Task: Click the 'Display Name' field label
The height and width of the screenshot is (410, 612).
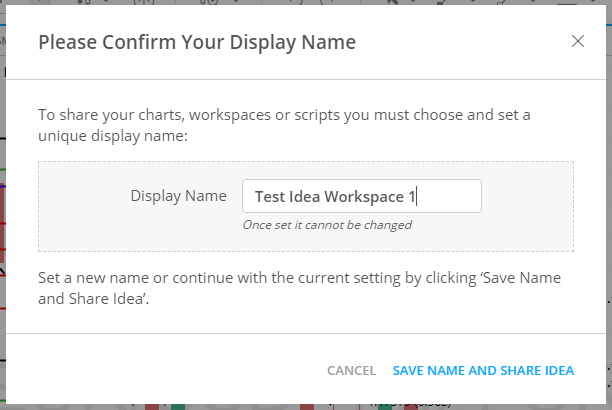Action: pyautogui.click(x=178, y=196)
